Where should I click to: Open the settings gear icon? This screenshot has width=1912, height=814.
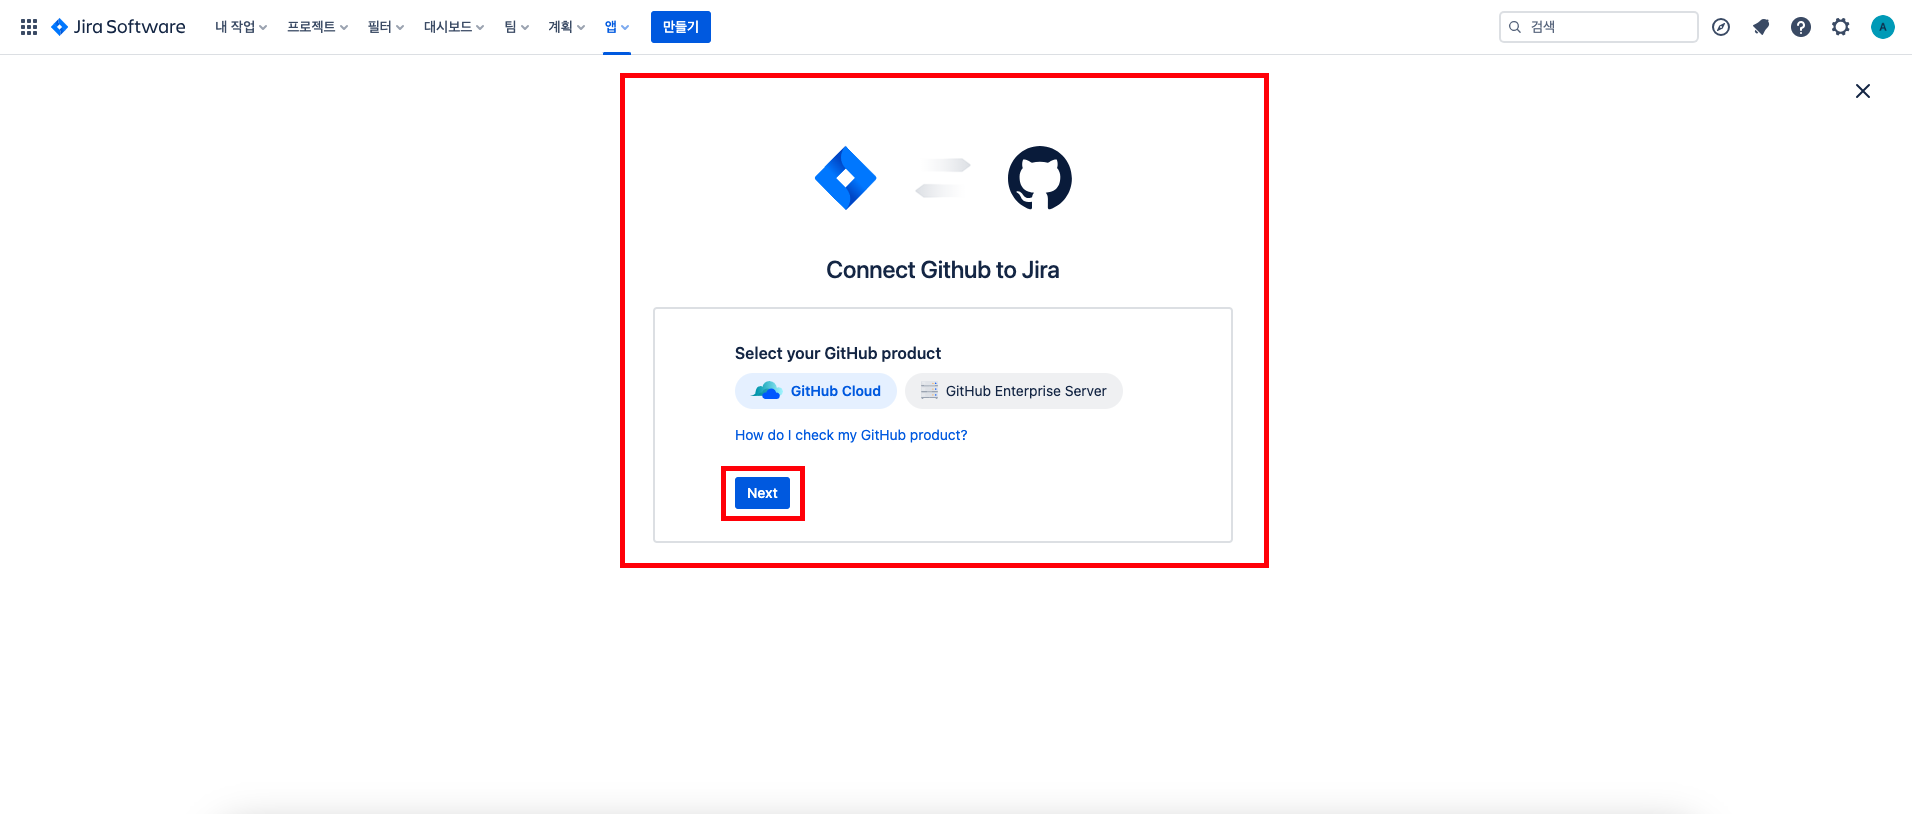1841,27
